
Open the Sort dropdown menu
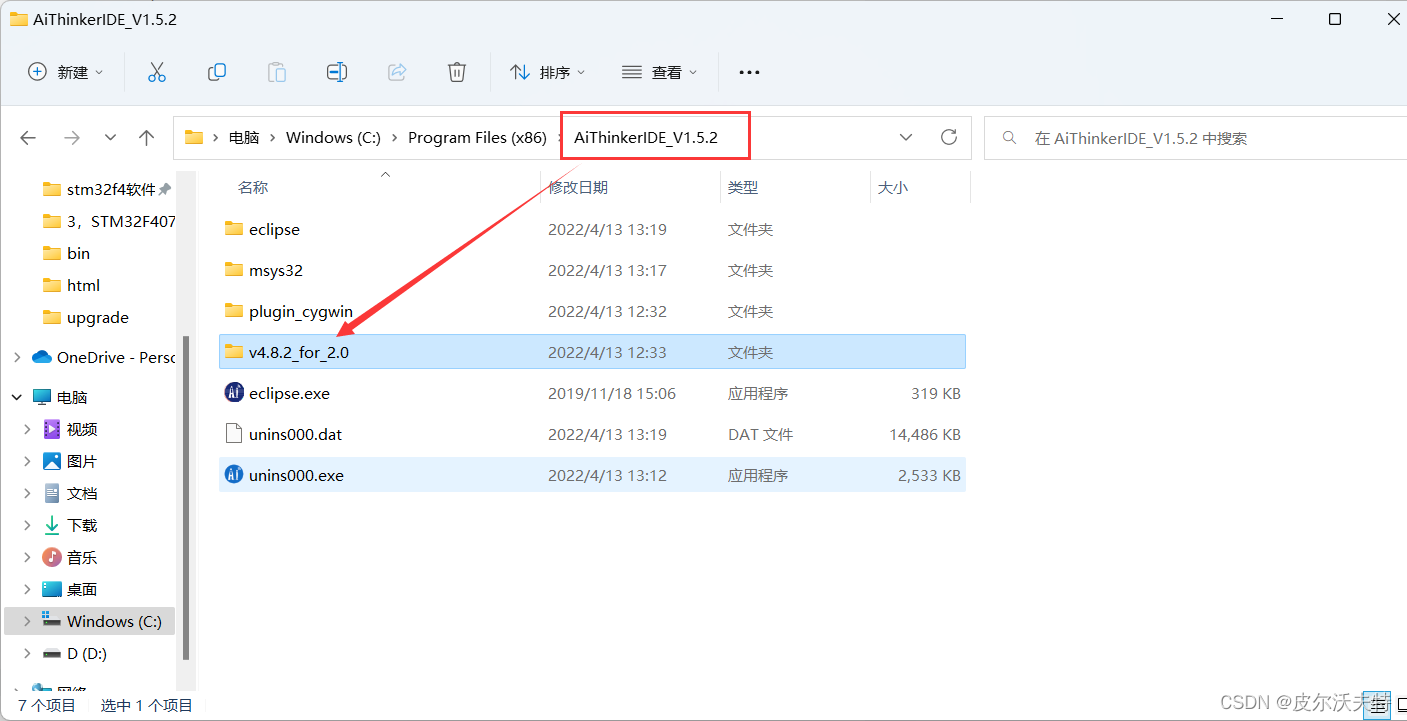[547, 72]
